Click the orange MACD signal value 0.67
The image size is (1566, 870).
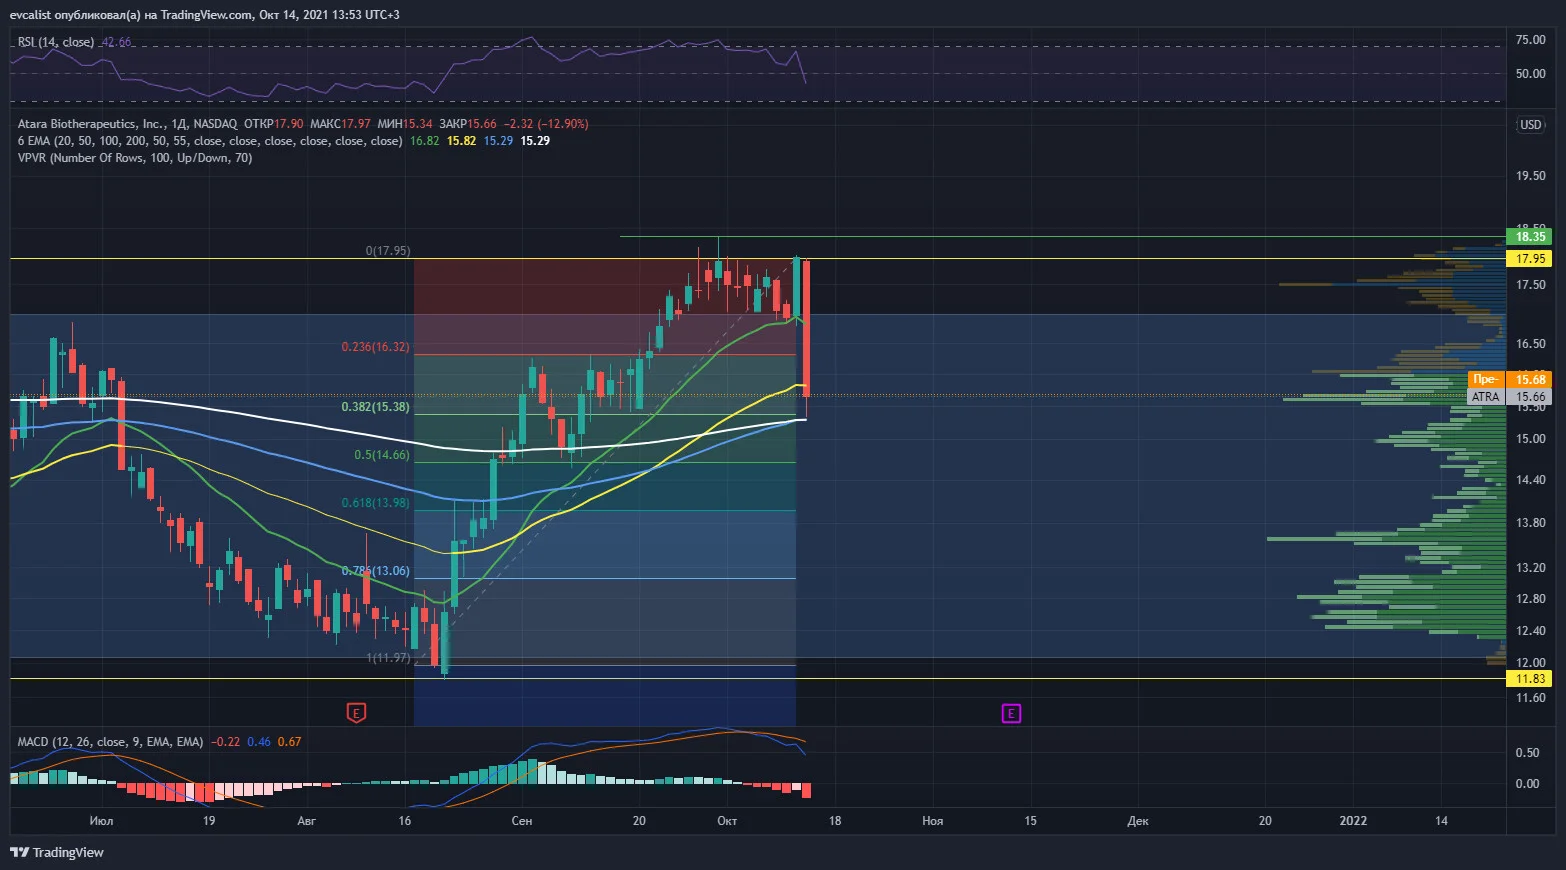[289, 742]
